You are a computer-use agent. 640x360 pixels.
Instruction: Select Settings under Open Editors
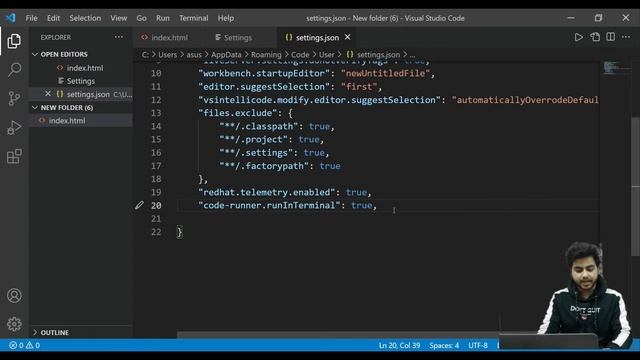click(81, 81)
